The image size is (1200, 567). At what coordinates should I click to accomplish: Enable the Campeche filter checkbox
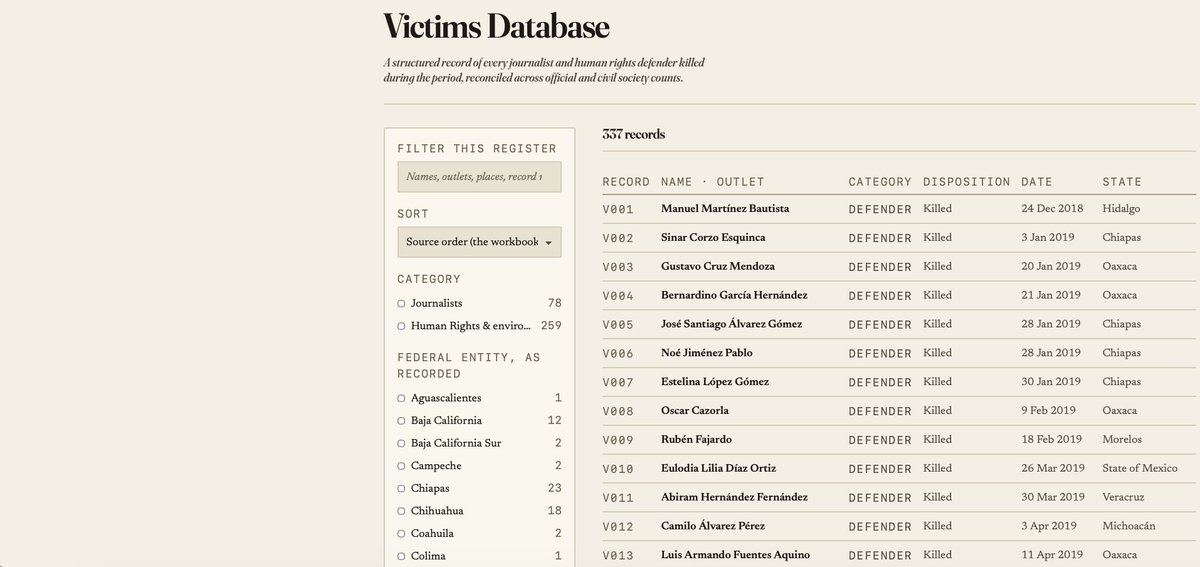pyautogui.click(x=401, y=466)
